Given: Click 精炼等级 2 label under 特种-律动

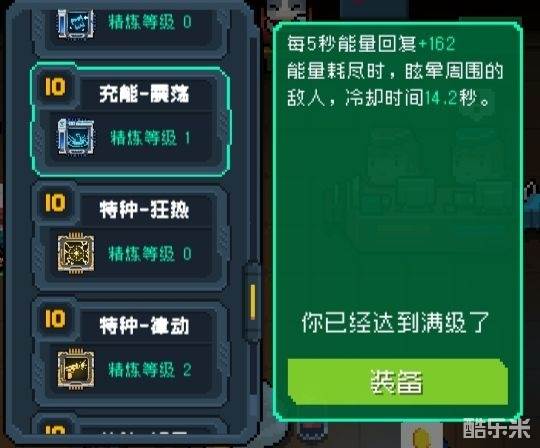Looking at the screenshot, I should (x=150, y=370).
